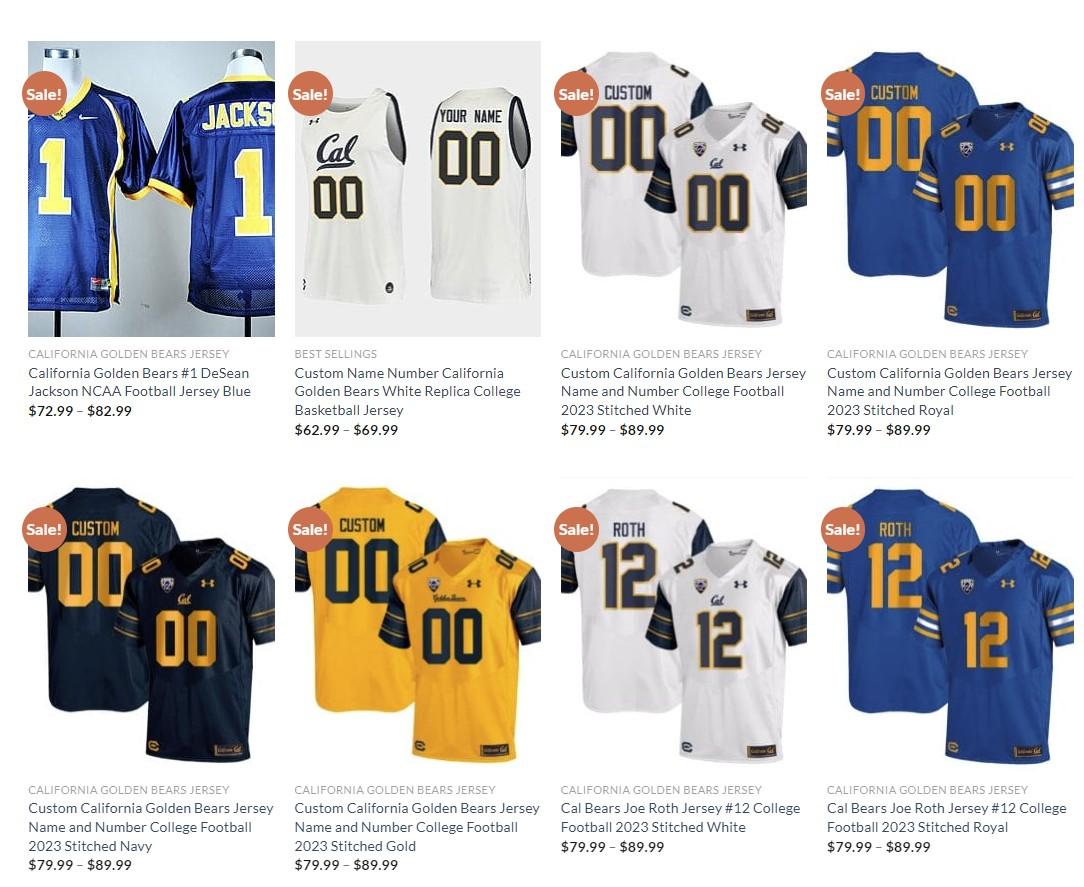
Task: Open Custom Name Number White Replica Basketball Jersey link
Action: coord(407,391)
